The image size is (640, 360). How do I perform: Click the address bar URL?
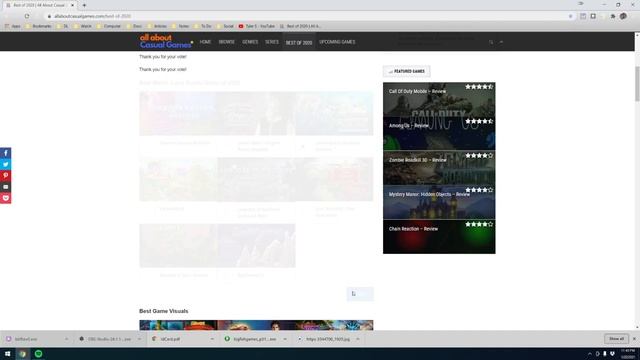point(92,16)
